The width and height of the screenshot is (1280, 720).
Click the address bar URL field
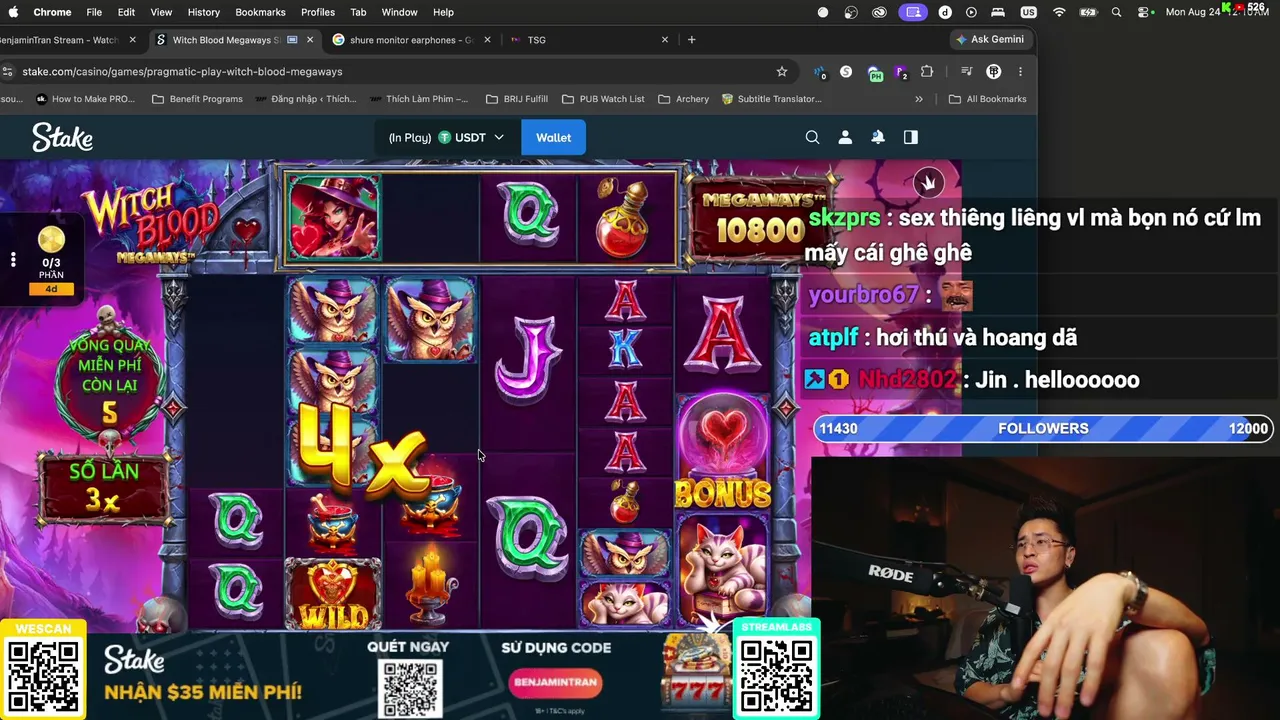pyautogui.click(x=395, y=71)
